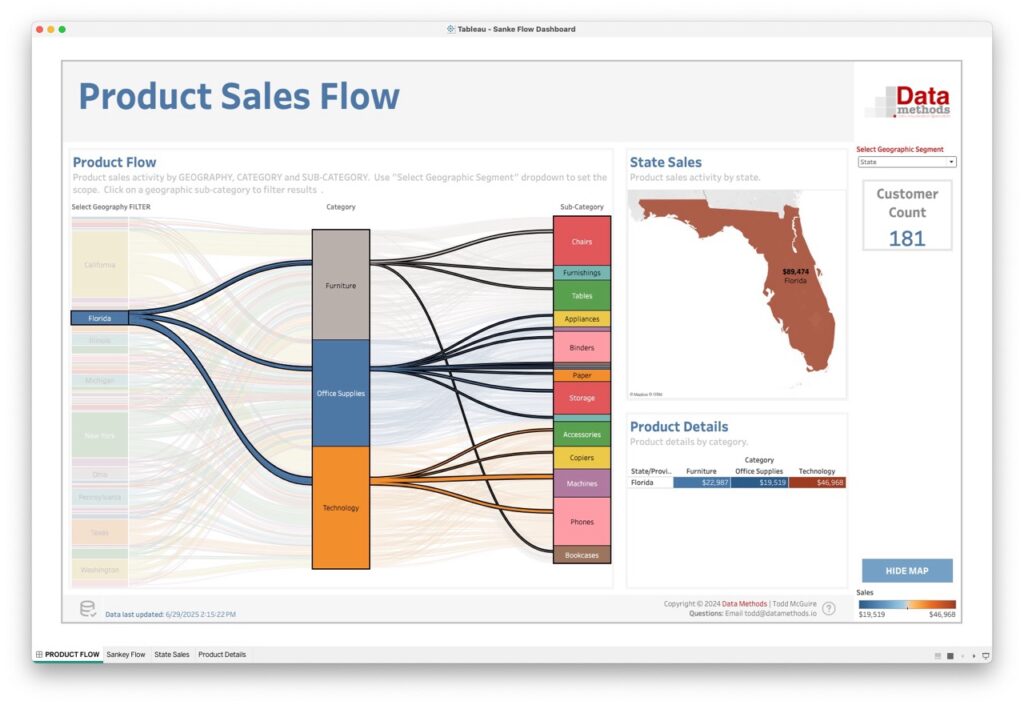Click the database refresh icon in footer

88,608
